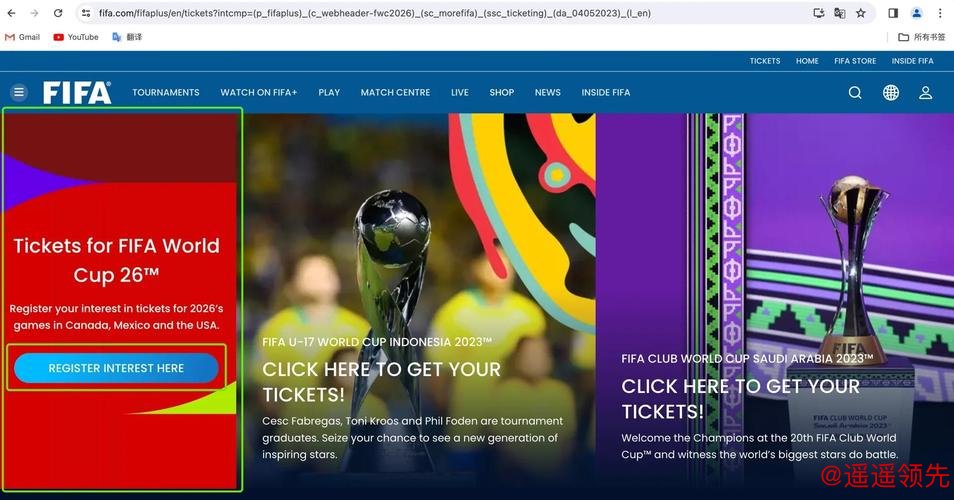Click REGISTER INTEREST HERE button
954x500 pixels.
(x=116, y=368)
